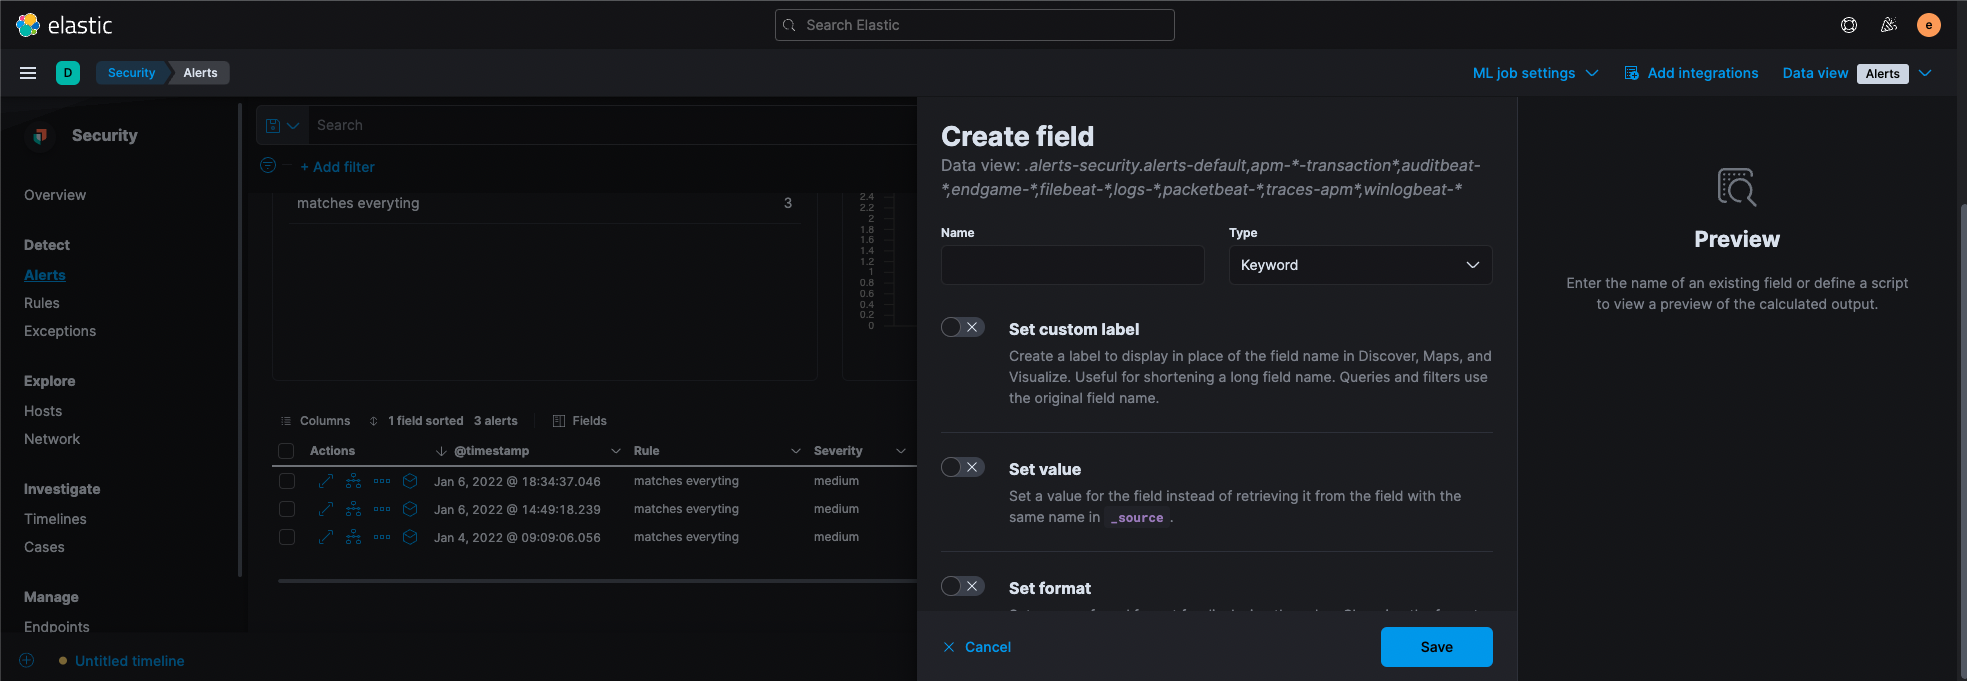Cancel the Create field flyout
This screenshot has height=681, width=1967.
pyautogui.click(x=977, y=647)
